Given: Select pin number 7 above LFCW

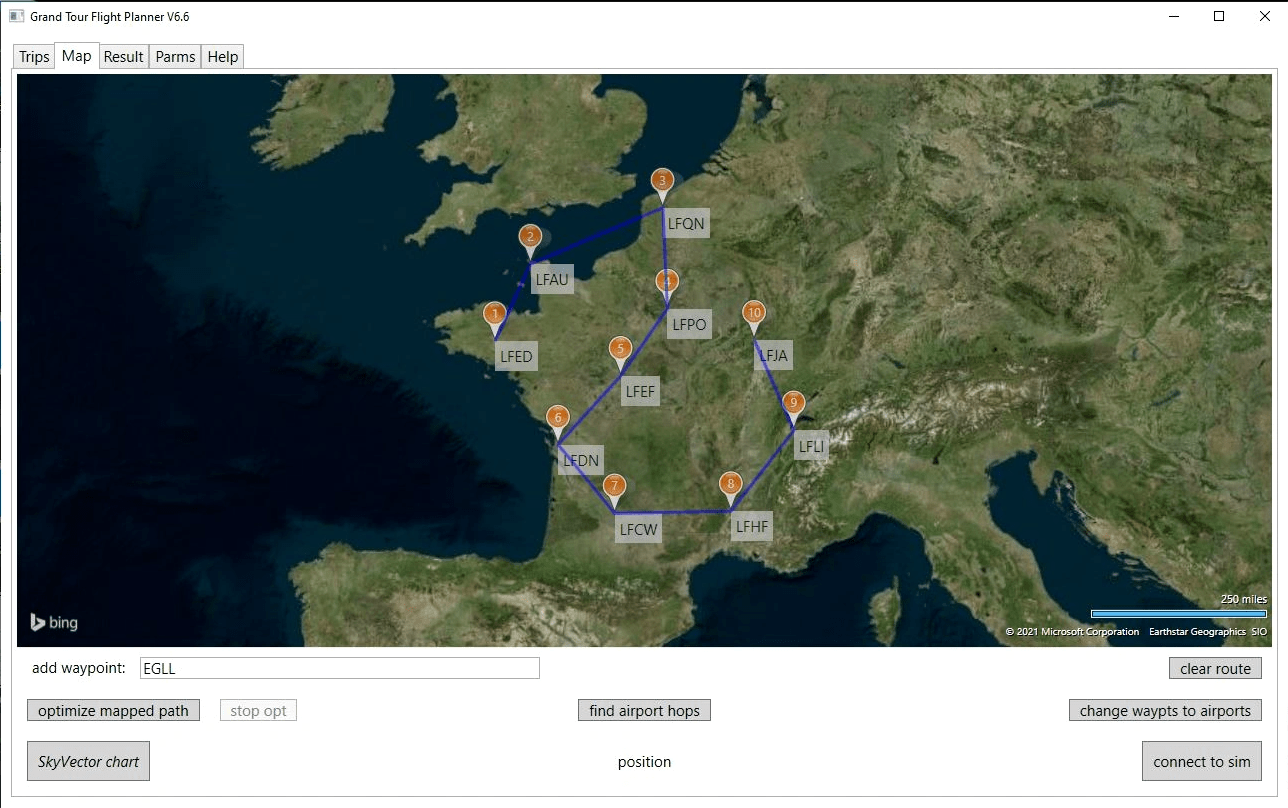Looking at the screenshot, I should tap(614, 487).
